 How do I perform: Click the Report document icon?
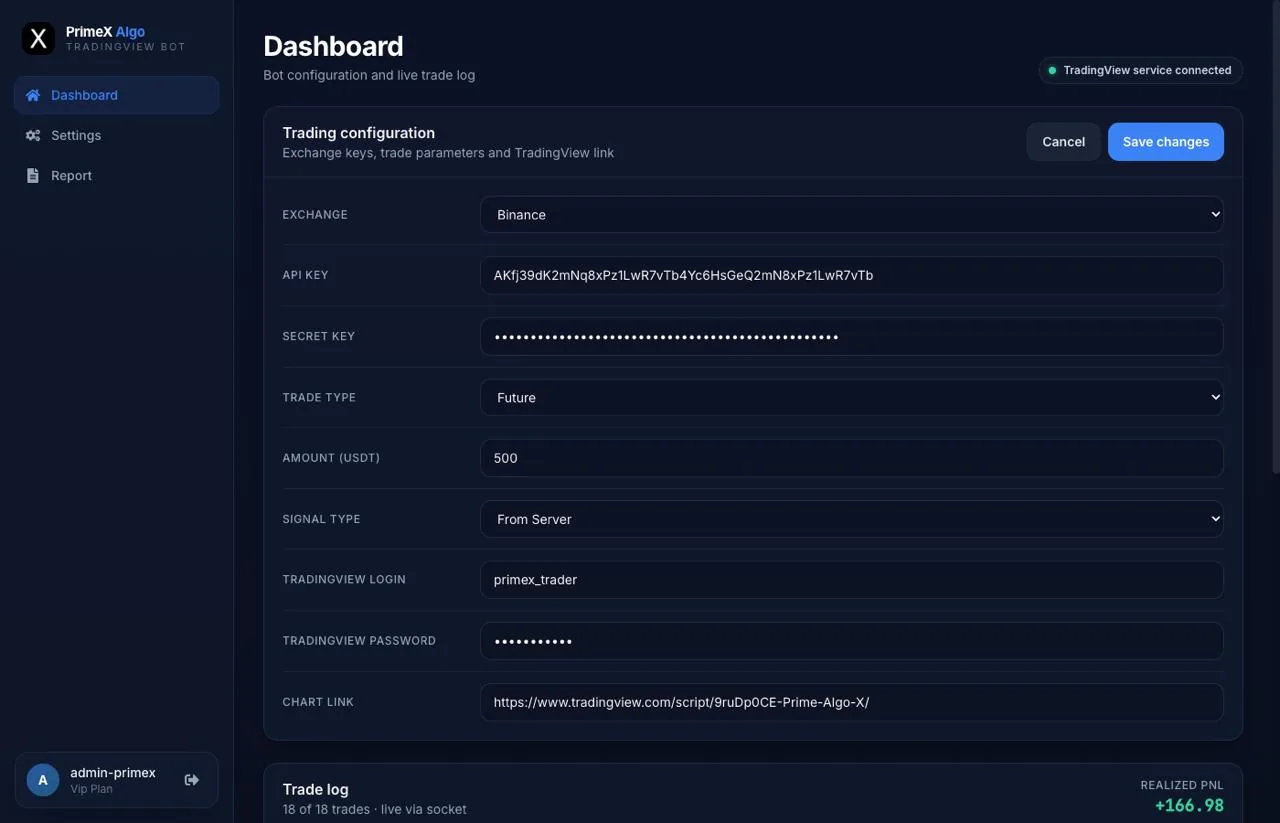click(32, 175)
